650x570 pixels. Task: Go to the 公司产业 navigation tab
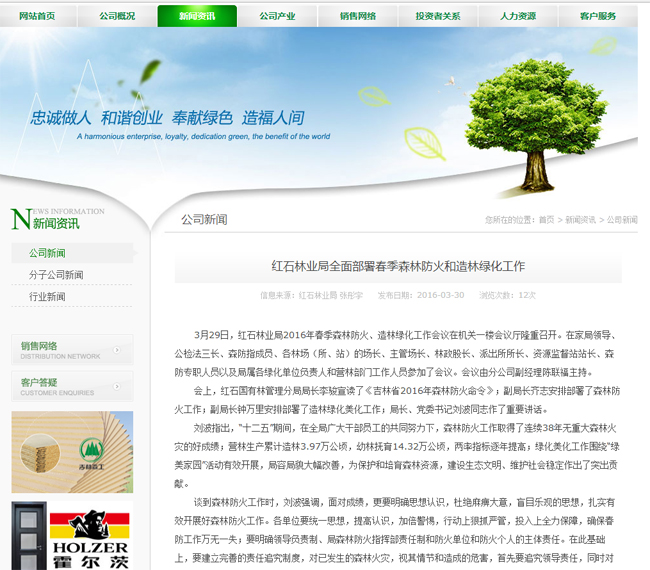[277, 16]
